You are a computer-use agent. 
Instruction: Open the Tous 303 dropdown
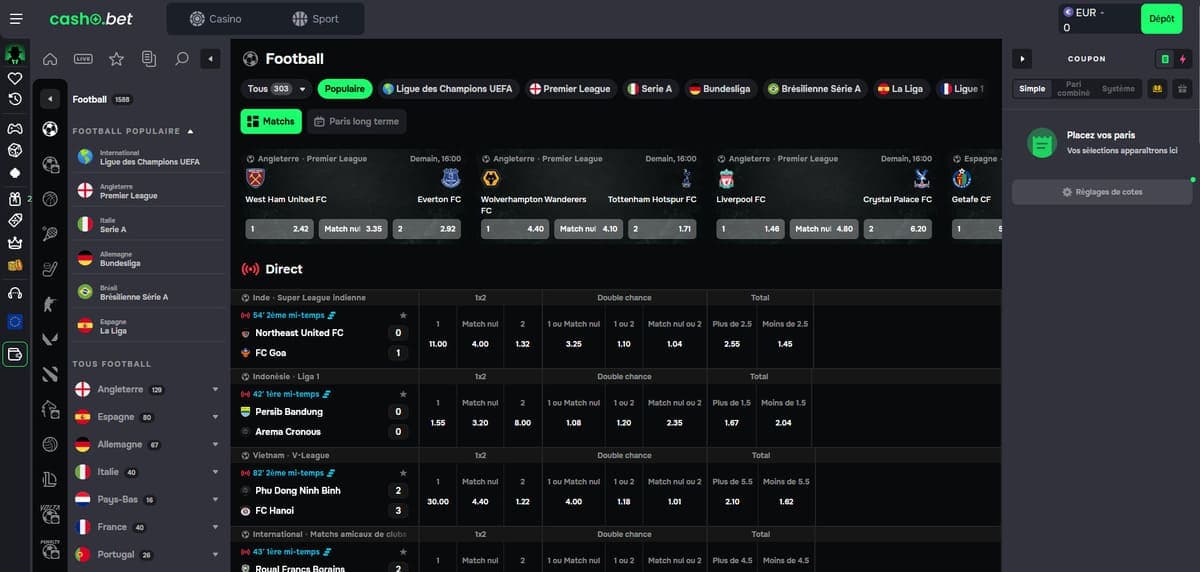(x=277, y=89)
